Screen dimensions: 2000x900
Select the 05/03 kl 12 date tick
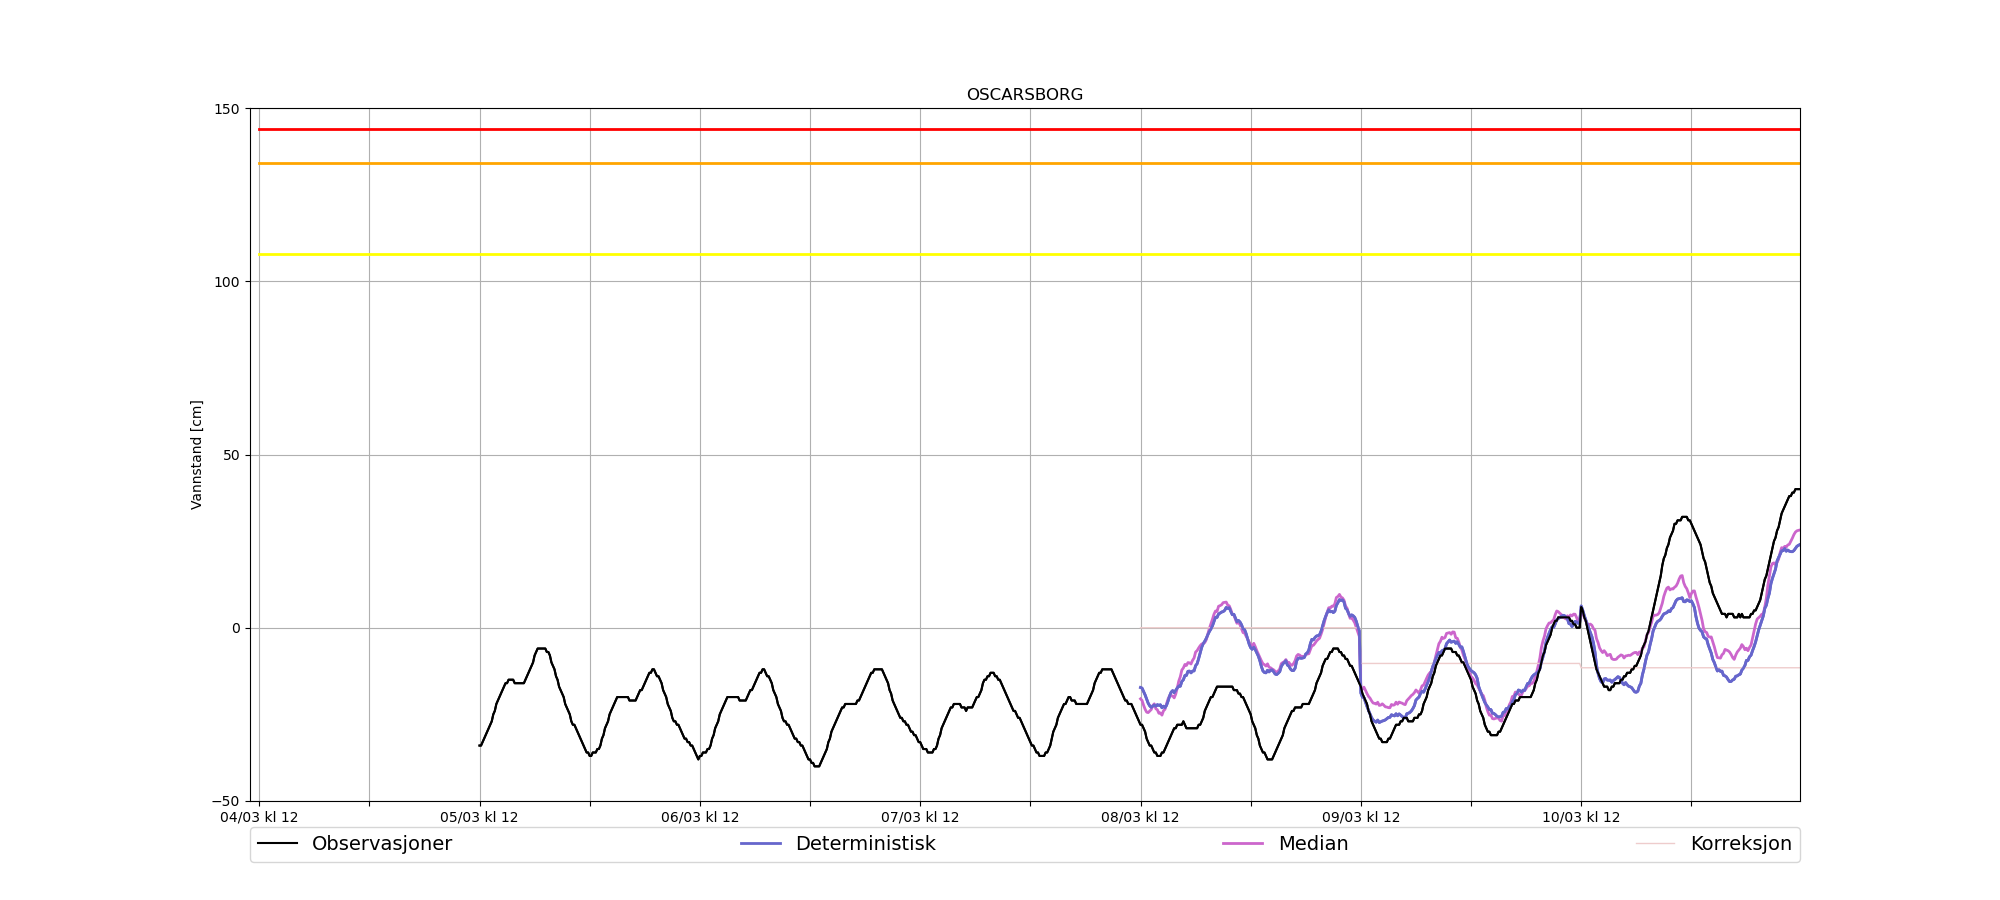tap(479, 817)
